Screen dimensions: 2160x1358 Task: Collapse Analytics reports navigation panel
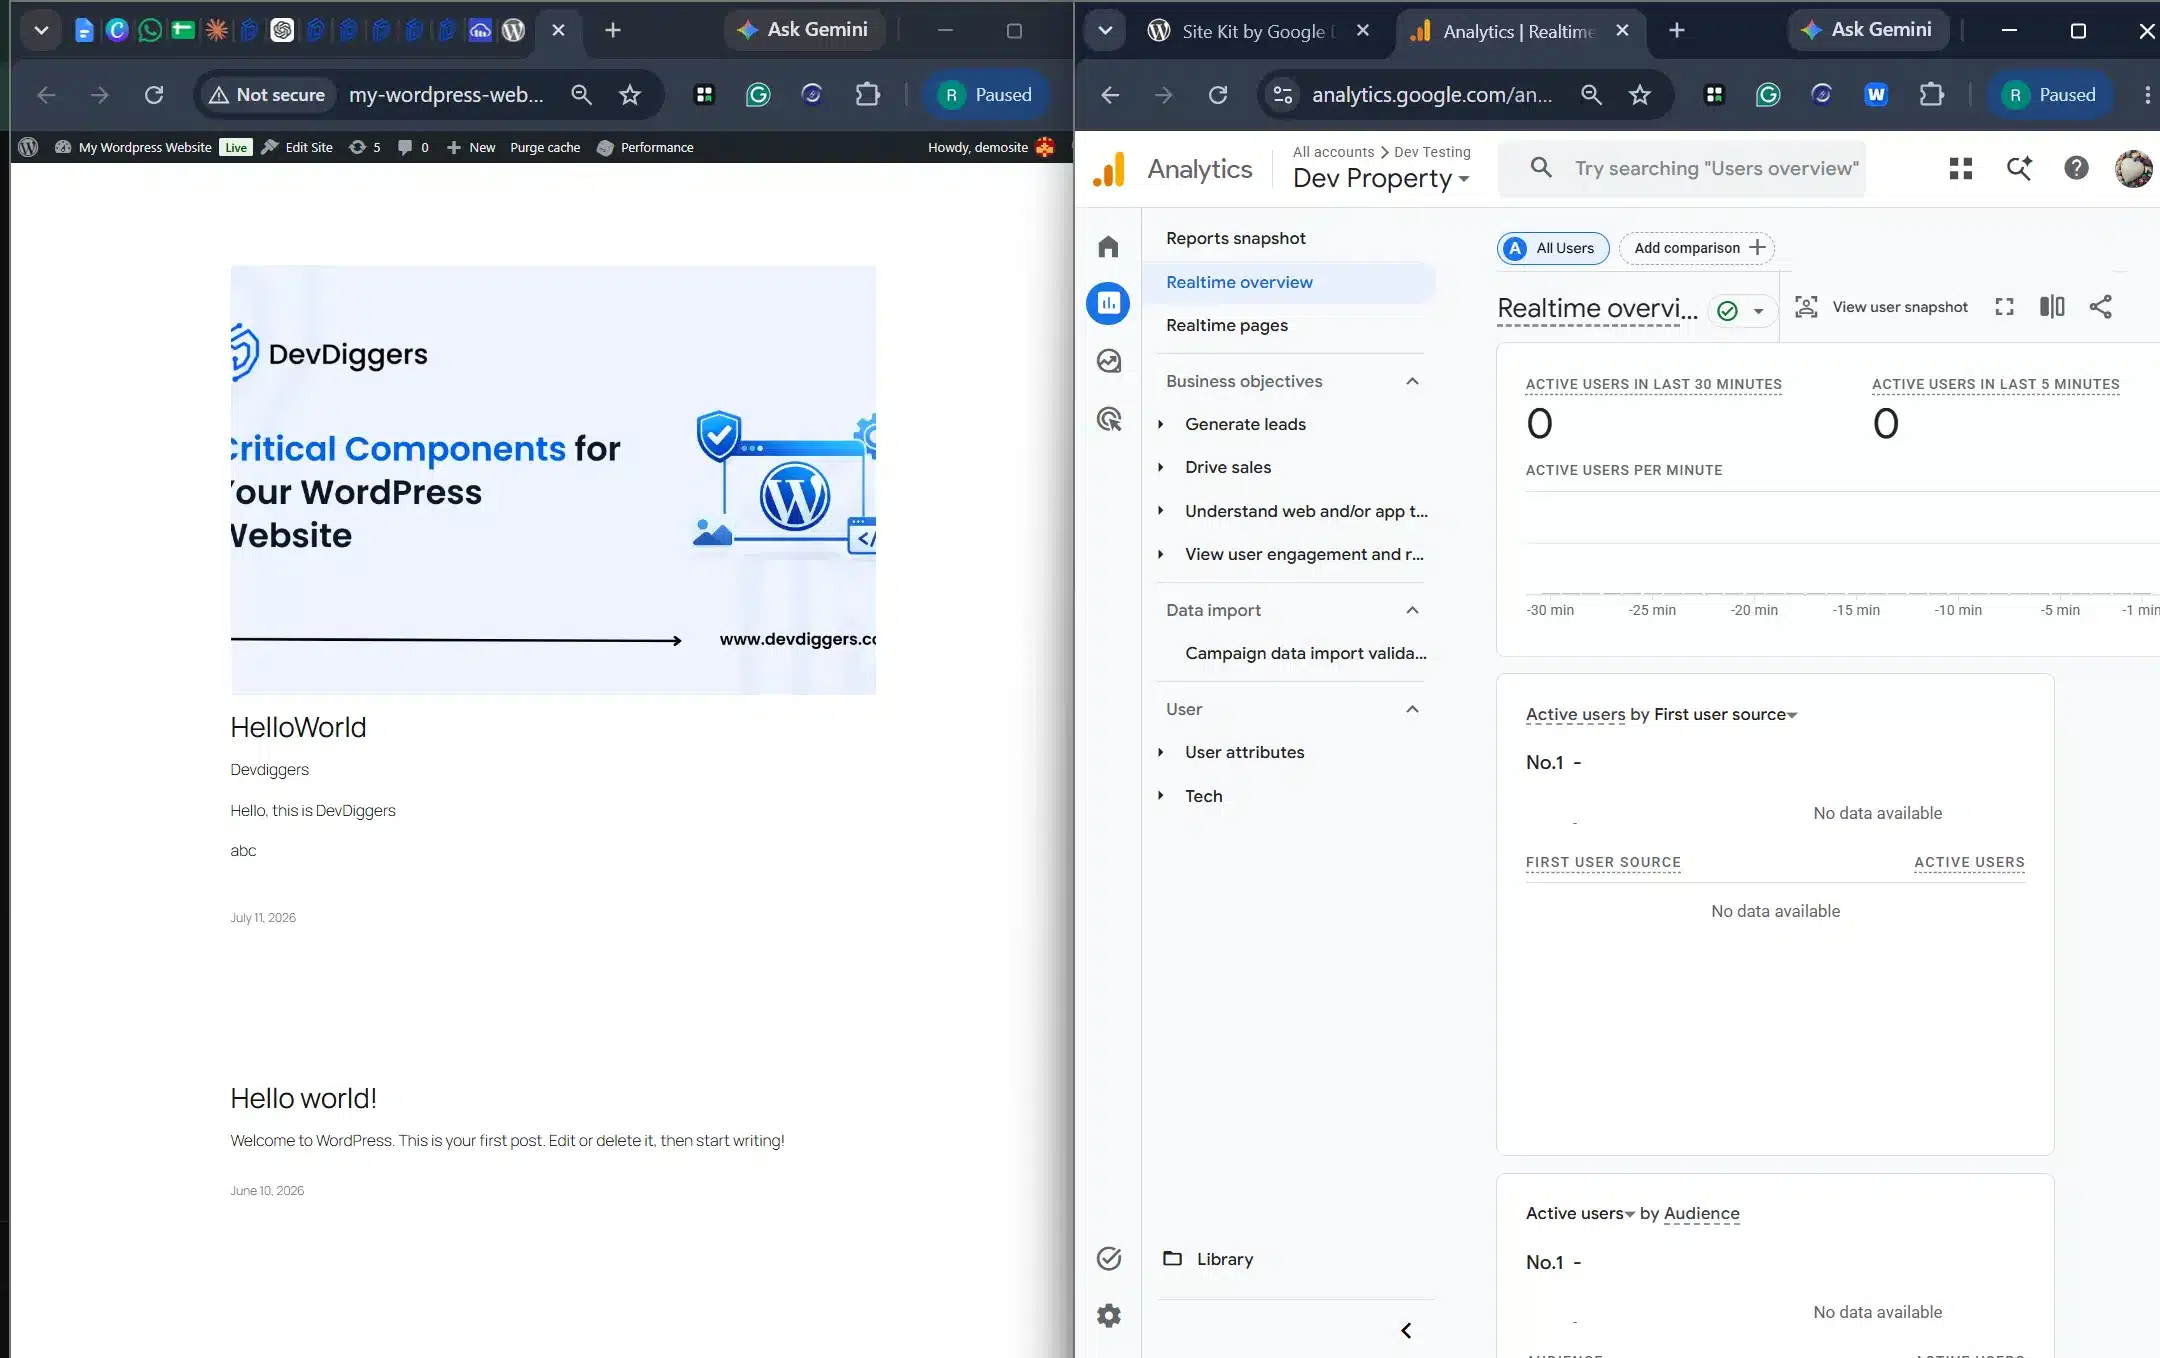point(1406,1330)
